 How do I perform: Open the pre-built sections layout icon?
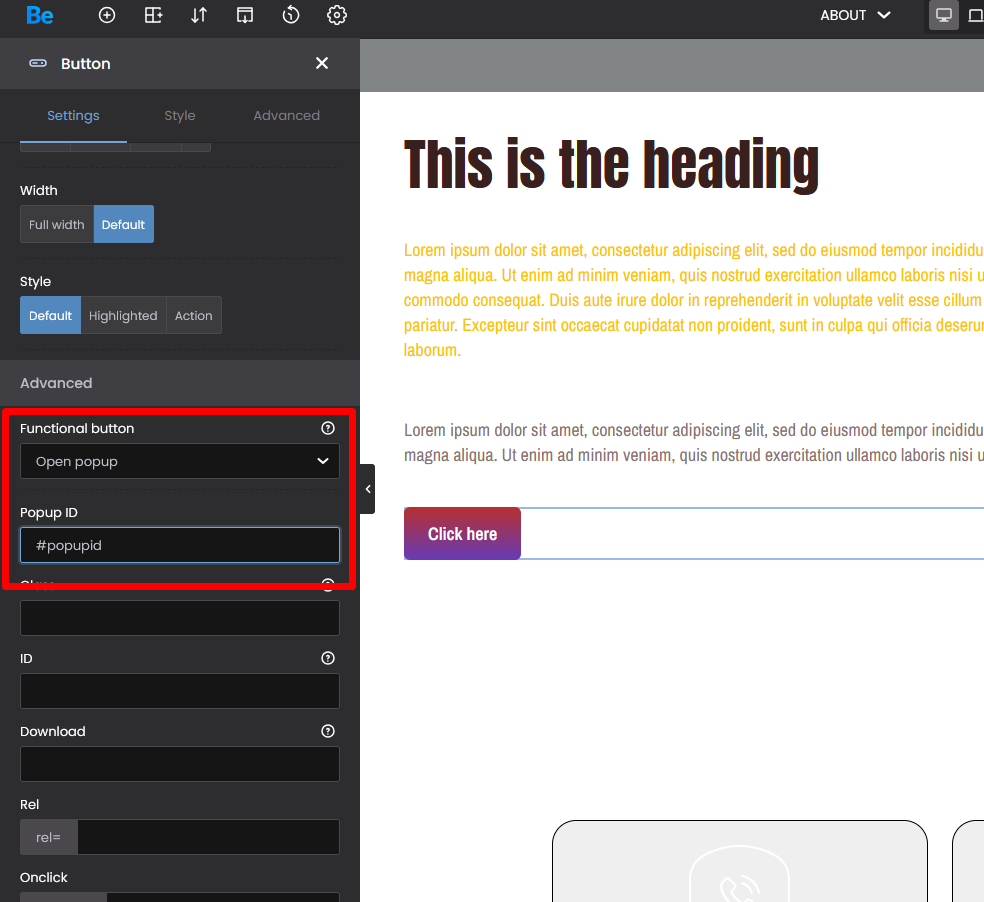pyautogui.click(x=153, y=15)
